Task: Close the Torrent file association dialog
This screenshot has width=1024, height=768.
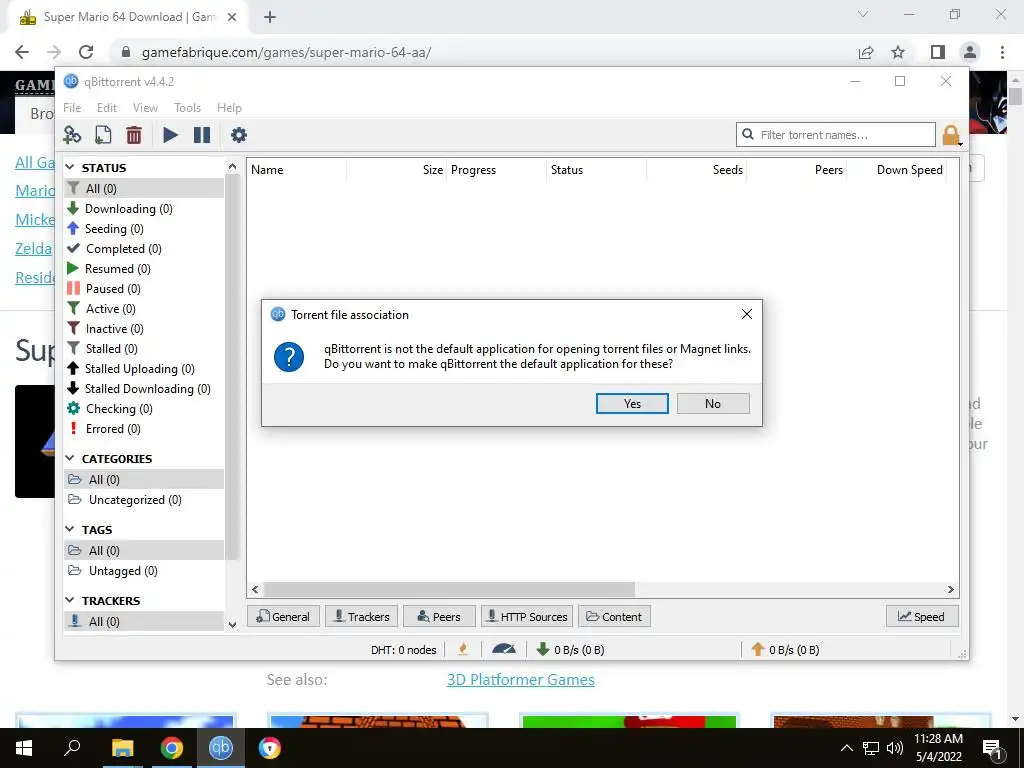Action: point(747,314)
